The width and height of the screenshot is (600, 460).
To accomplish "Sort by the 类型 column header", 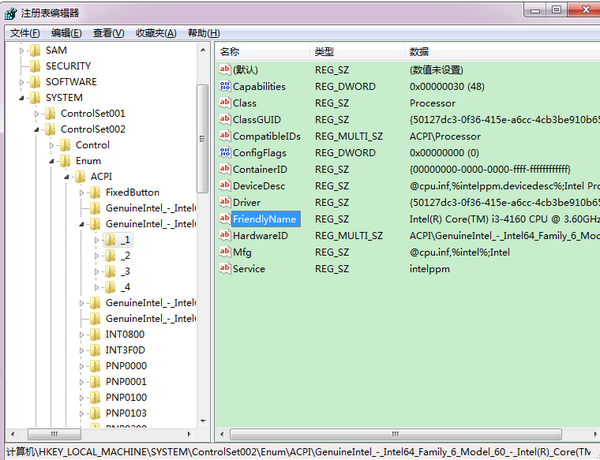I will tap(357, 51).
